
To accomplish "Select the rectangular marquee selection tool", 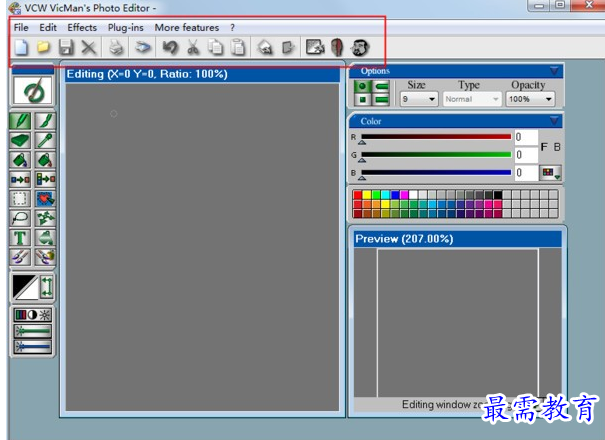I will (20, 198).
